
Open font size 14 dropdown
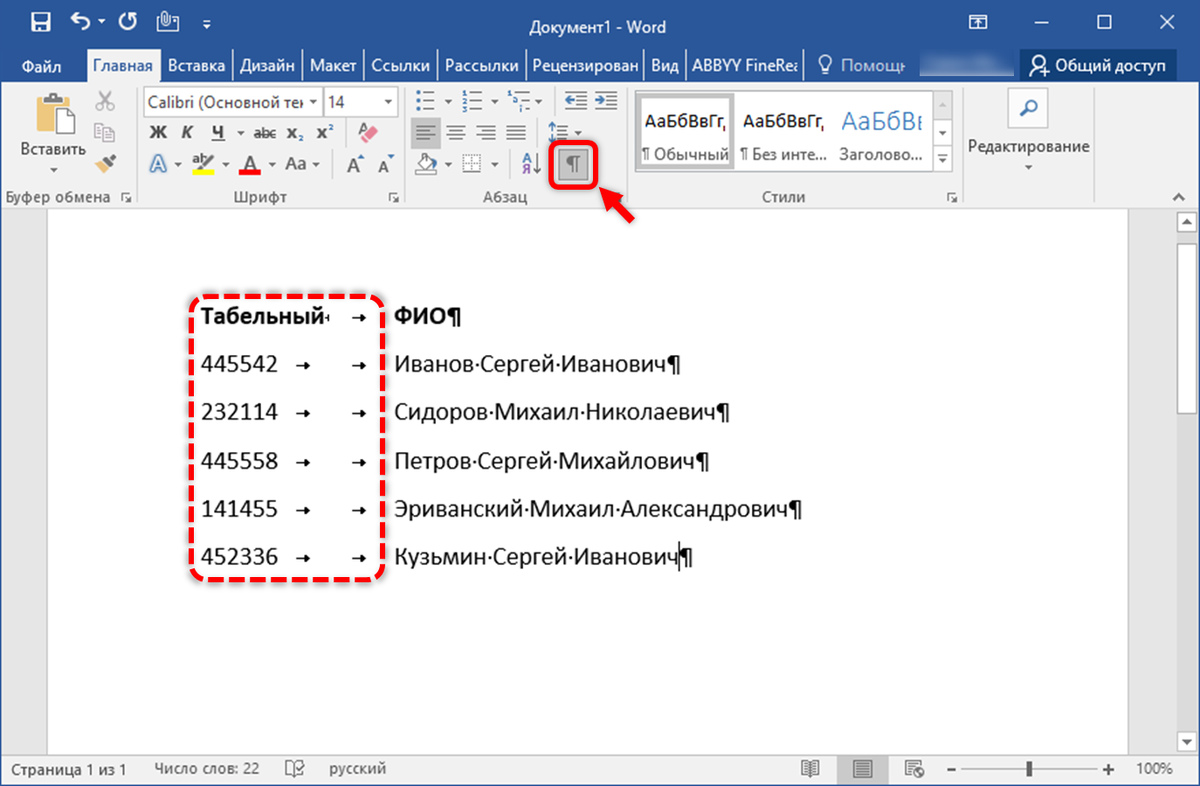coord(388,102)
